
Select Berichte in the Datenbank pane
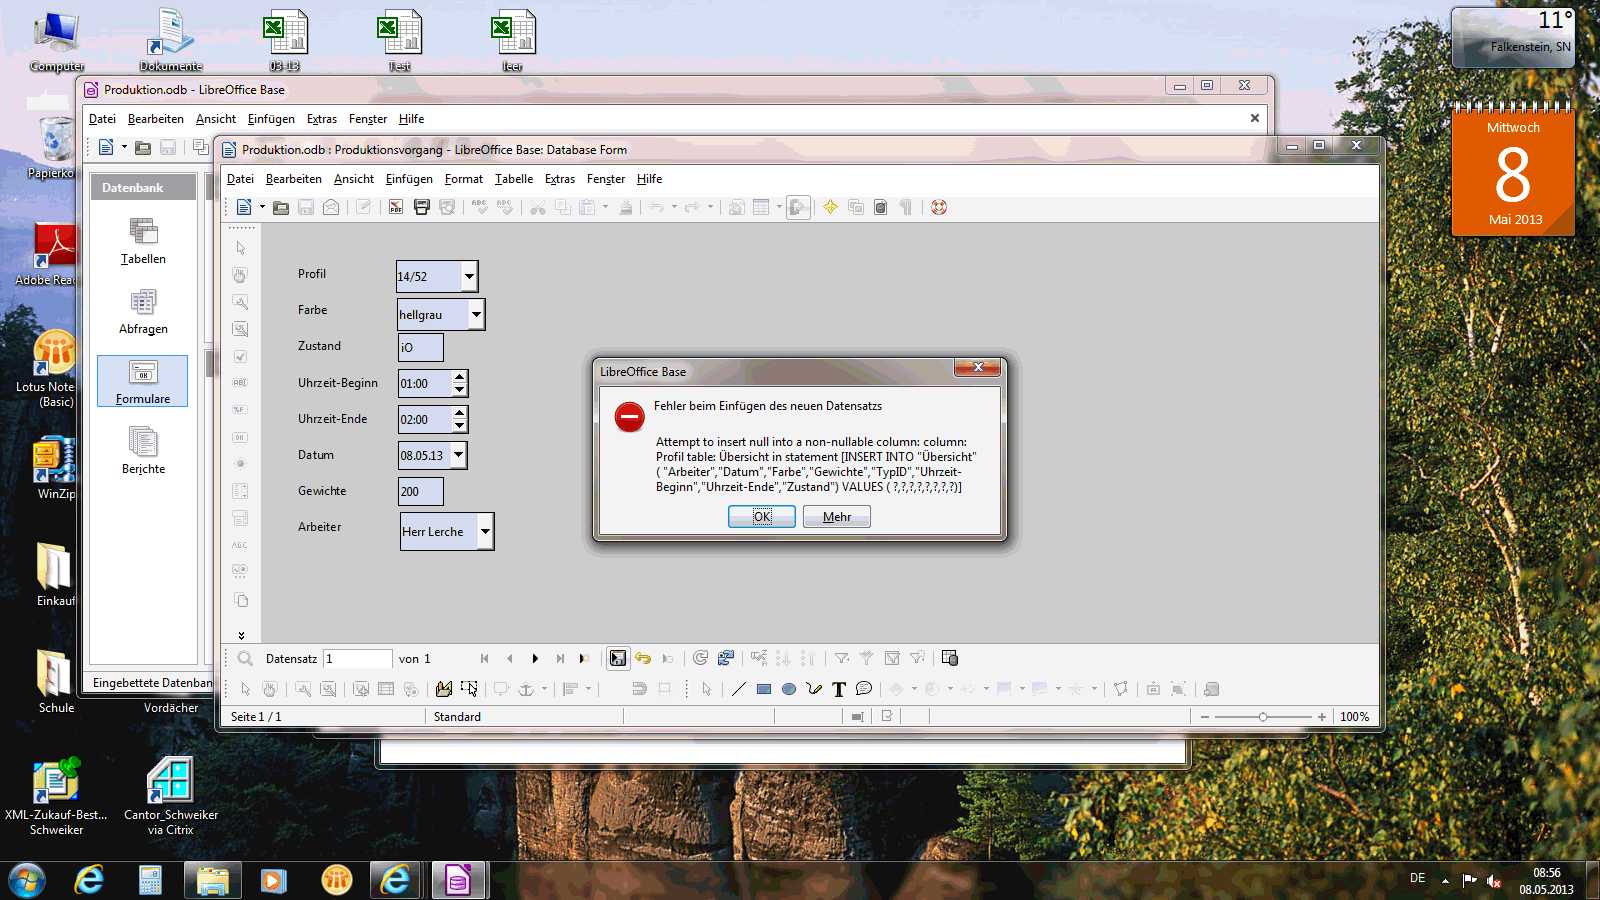click(x=143, y=451)
